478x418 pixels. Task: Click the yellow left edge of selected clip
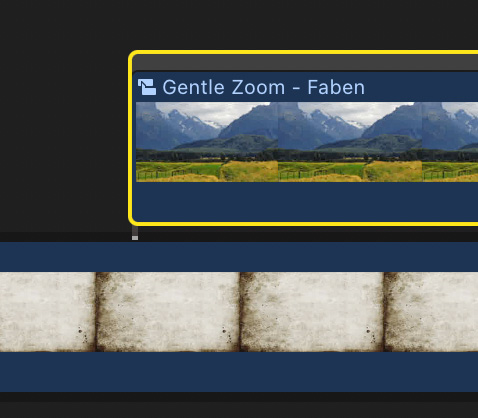pyautogui.click(x=130, y=138)
